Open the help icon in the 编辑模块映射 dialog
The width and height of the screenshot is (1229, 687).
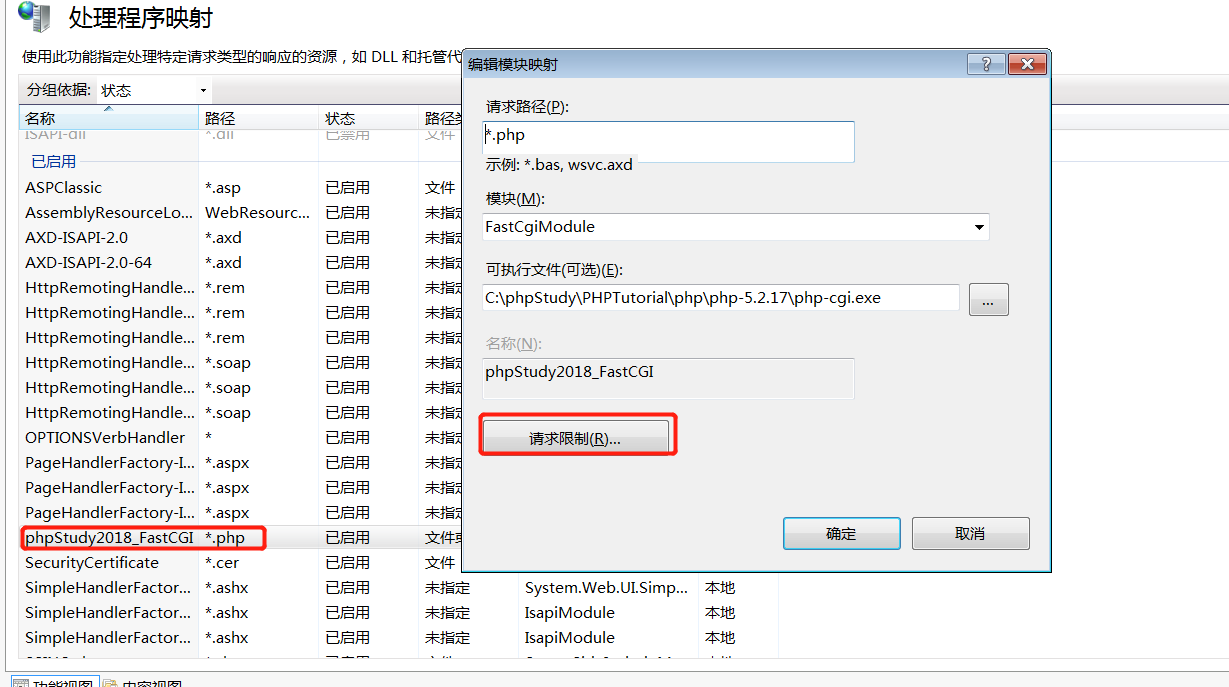coord(986,63)
